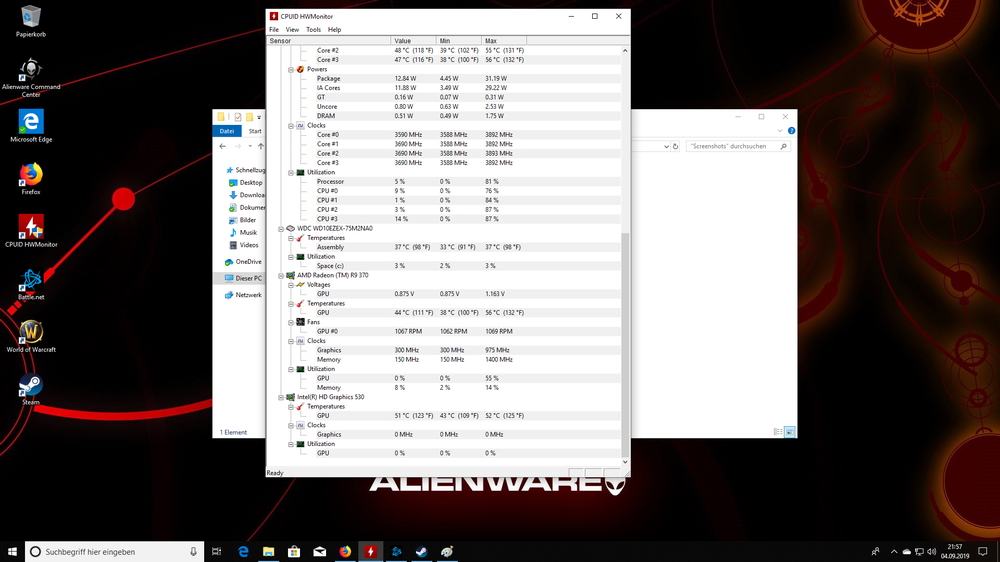Click the Papierkorb recycle bin icon
Image resolution: width=1000 pixels, height=562 pixels.
pyautogui.click(x=31, y=17)
